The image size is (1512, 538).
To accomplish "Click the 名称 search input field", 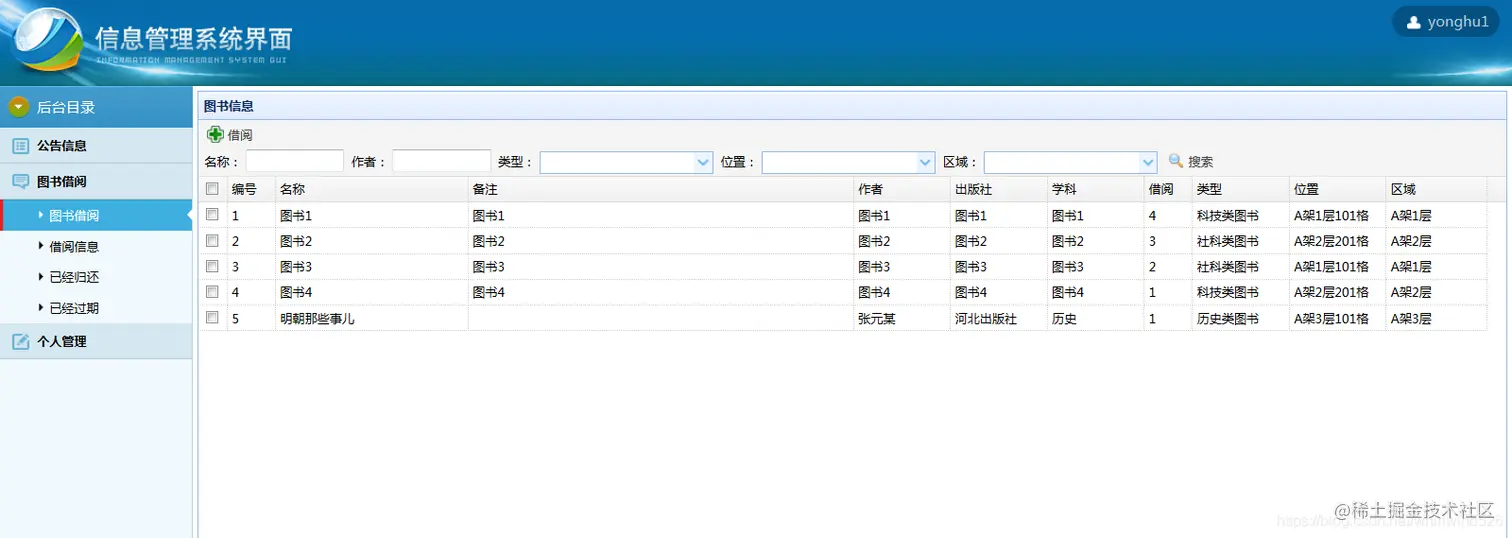I will [x=295, y=161].
